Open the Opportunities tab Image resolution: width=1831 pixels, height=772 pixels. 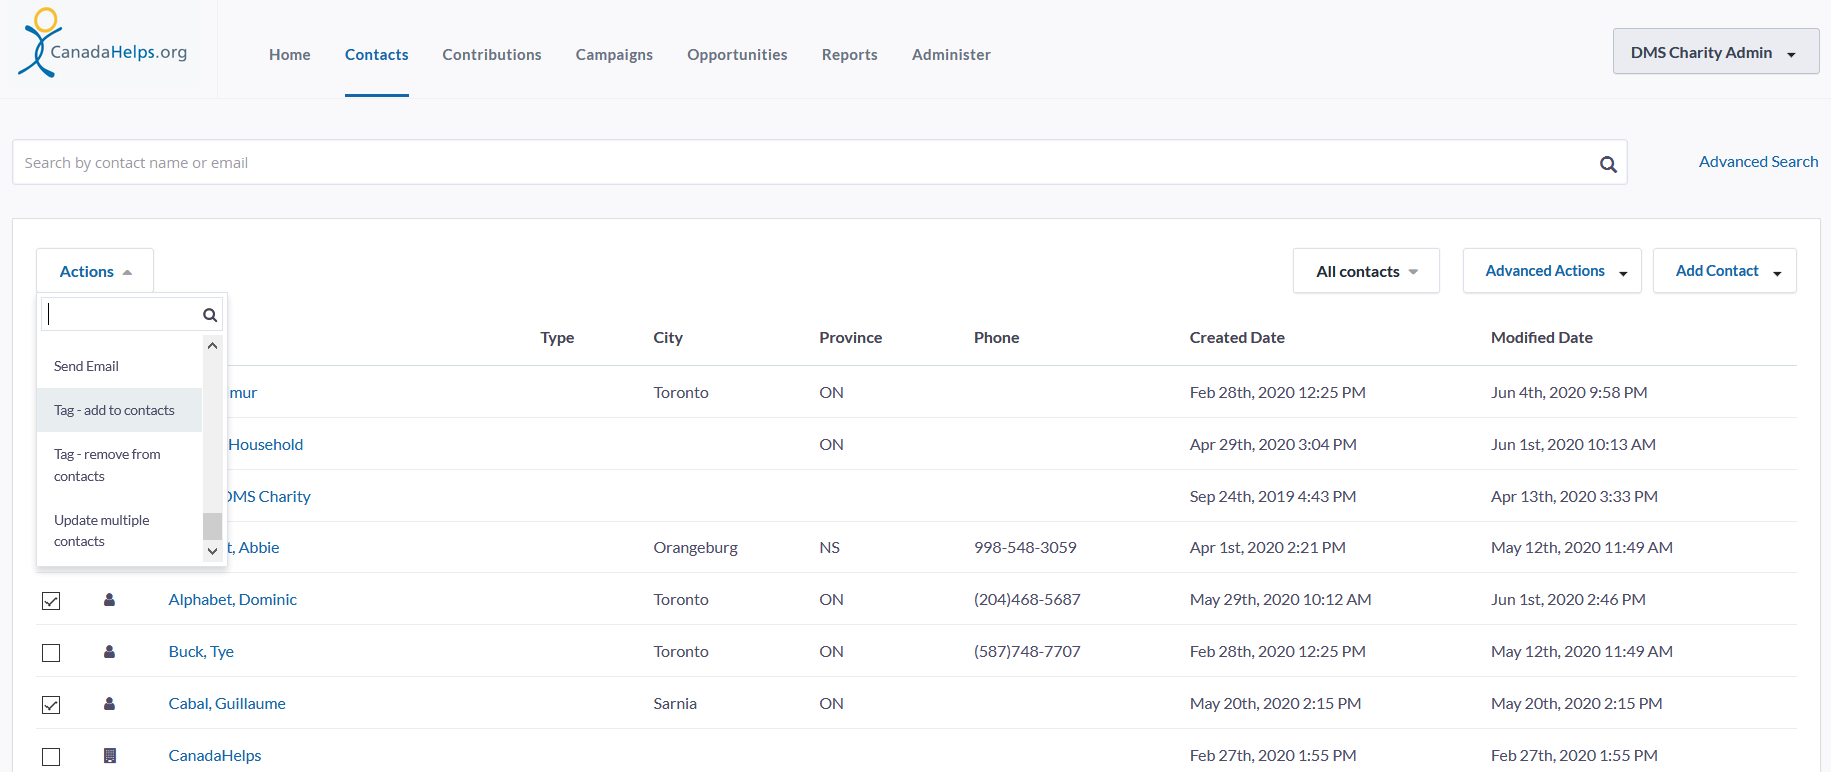pyautogui.click(x=737, y=55)
